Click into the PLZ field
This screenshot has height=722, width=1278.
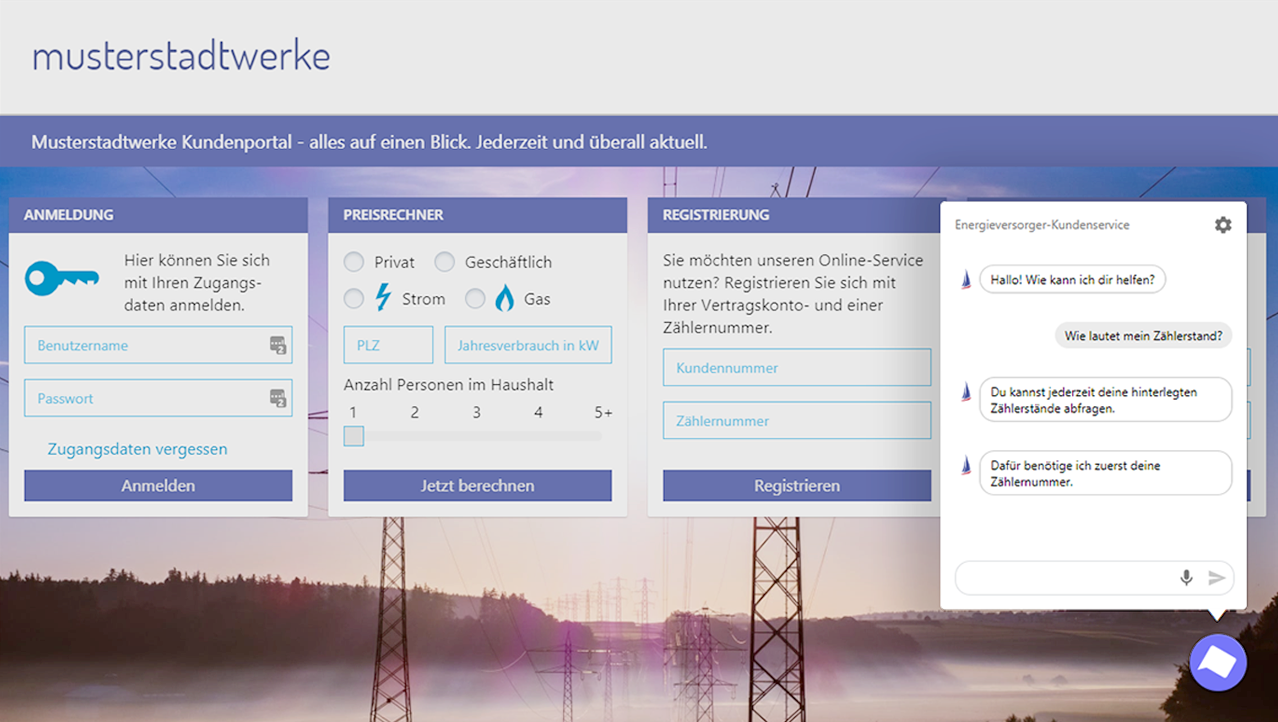389,345
